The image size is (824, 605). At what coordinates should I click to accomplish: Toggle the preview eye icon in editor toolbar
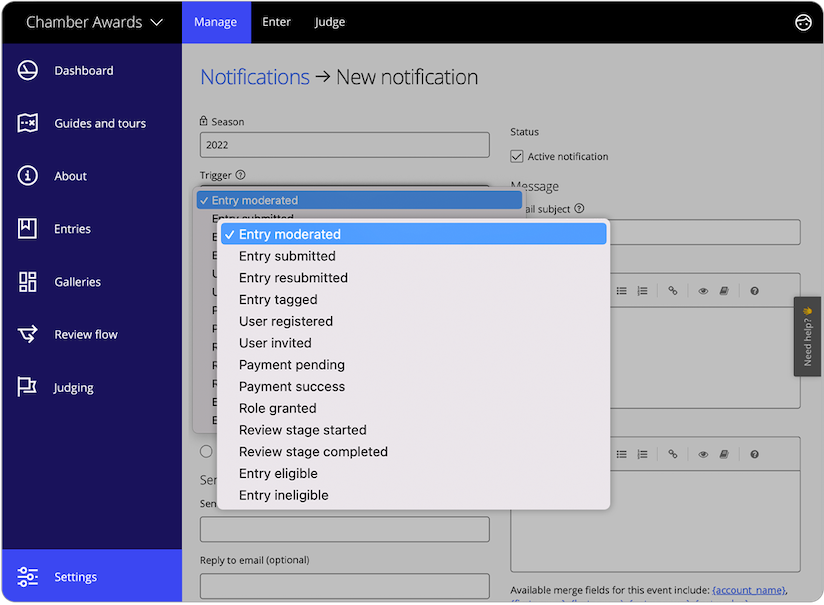pyautogui.click(x=703, y=290)
